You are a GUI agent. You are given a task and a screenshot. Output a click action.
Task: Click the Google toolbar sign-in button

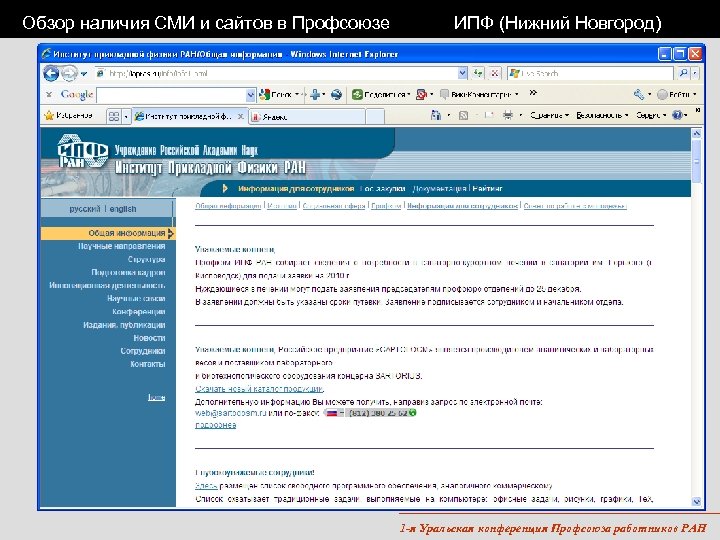[x=676, y=95]
